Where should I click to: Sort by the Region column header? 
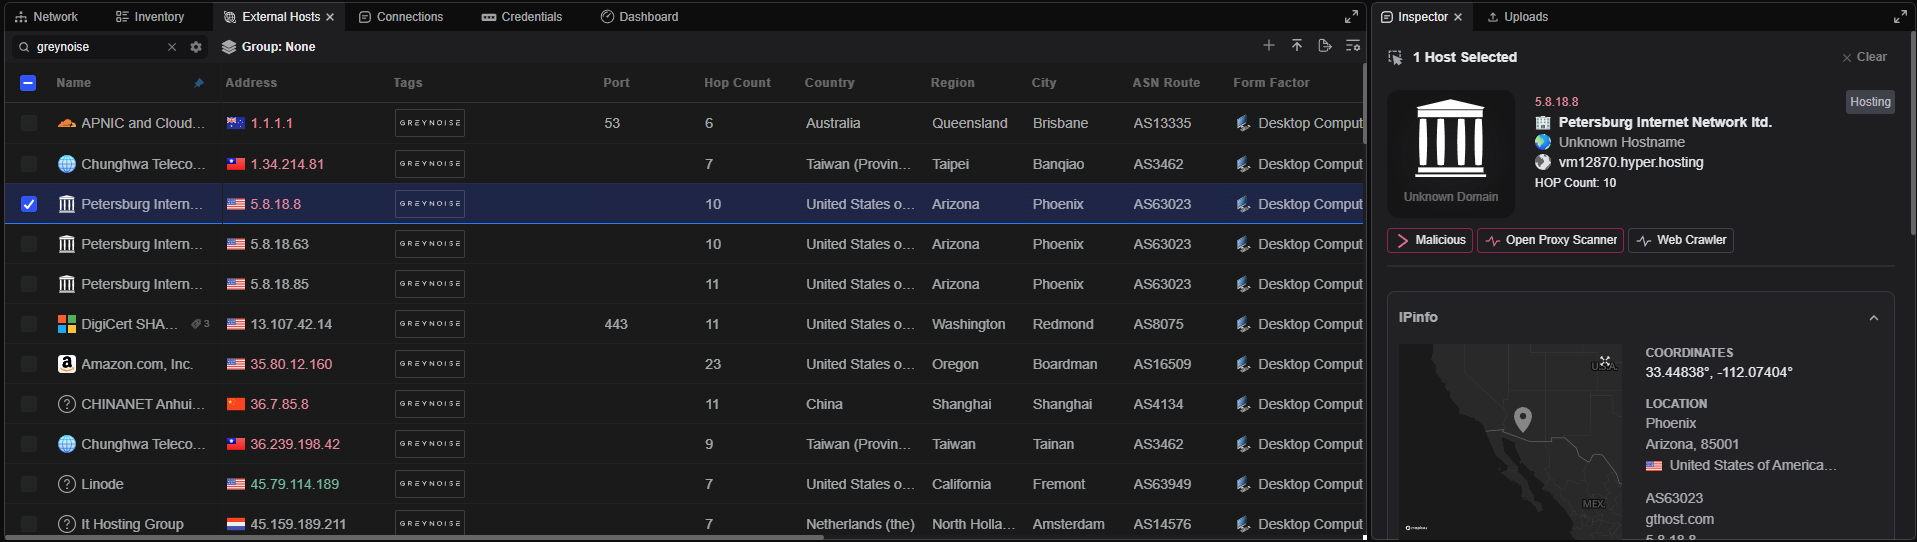pyautogui.click(x=952, y=83)
